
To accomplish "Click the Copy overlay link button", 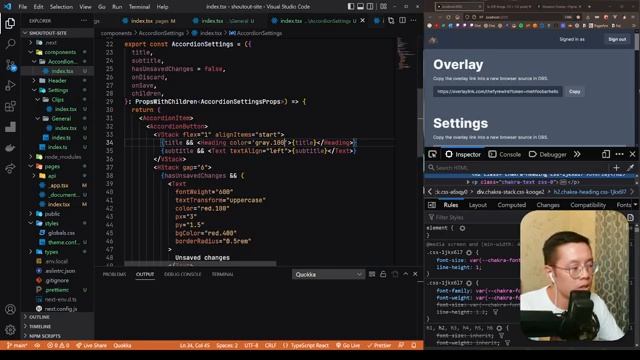I will pyautogui.click(x=575, y=91).
